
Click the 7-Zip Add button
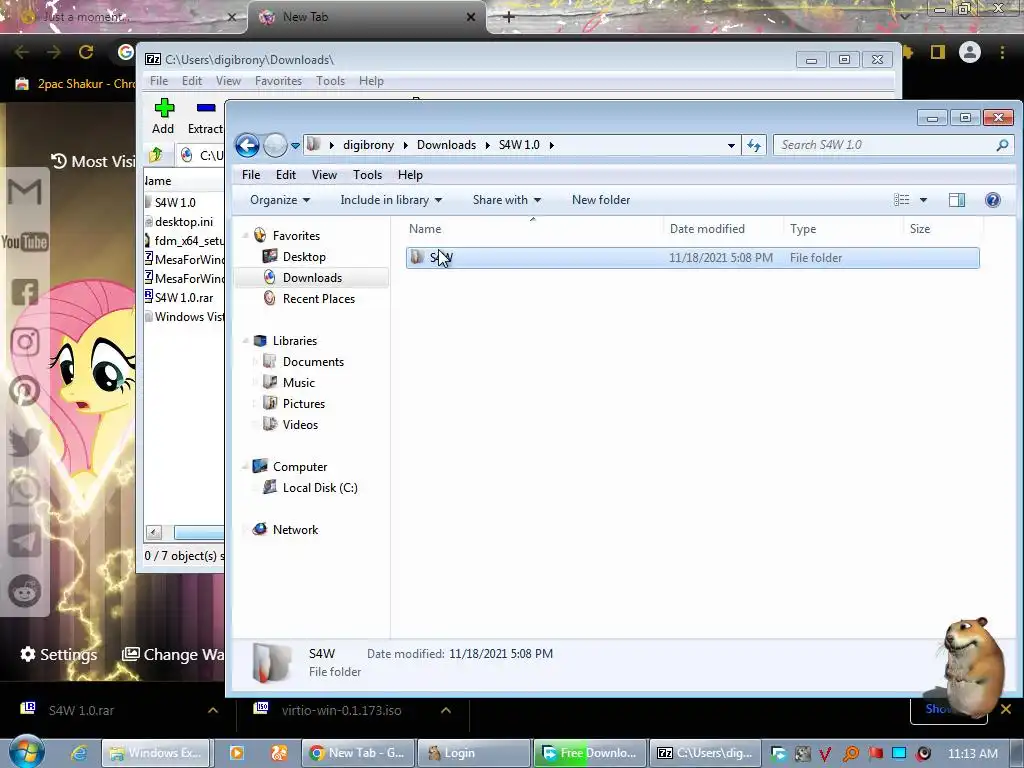pos(163,116)
